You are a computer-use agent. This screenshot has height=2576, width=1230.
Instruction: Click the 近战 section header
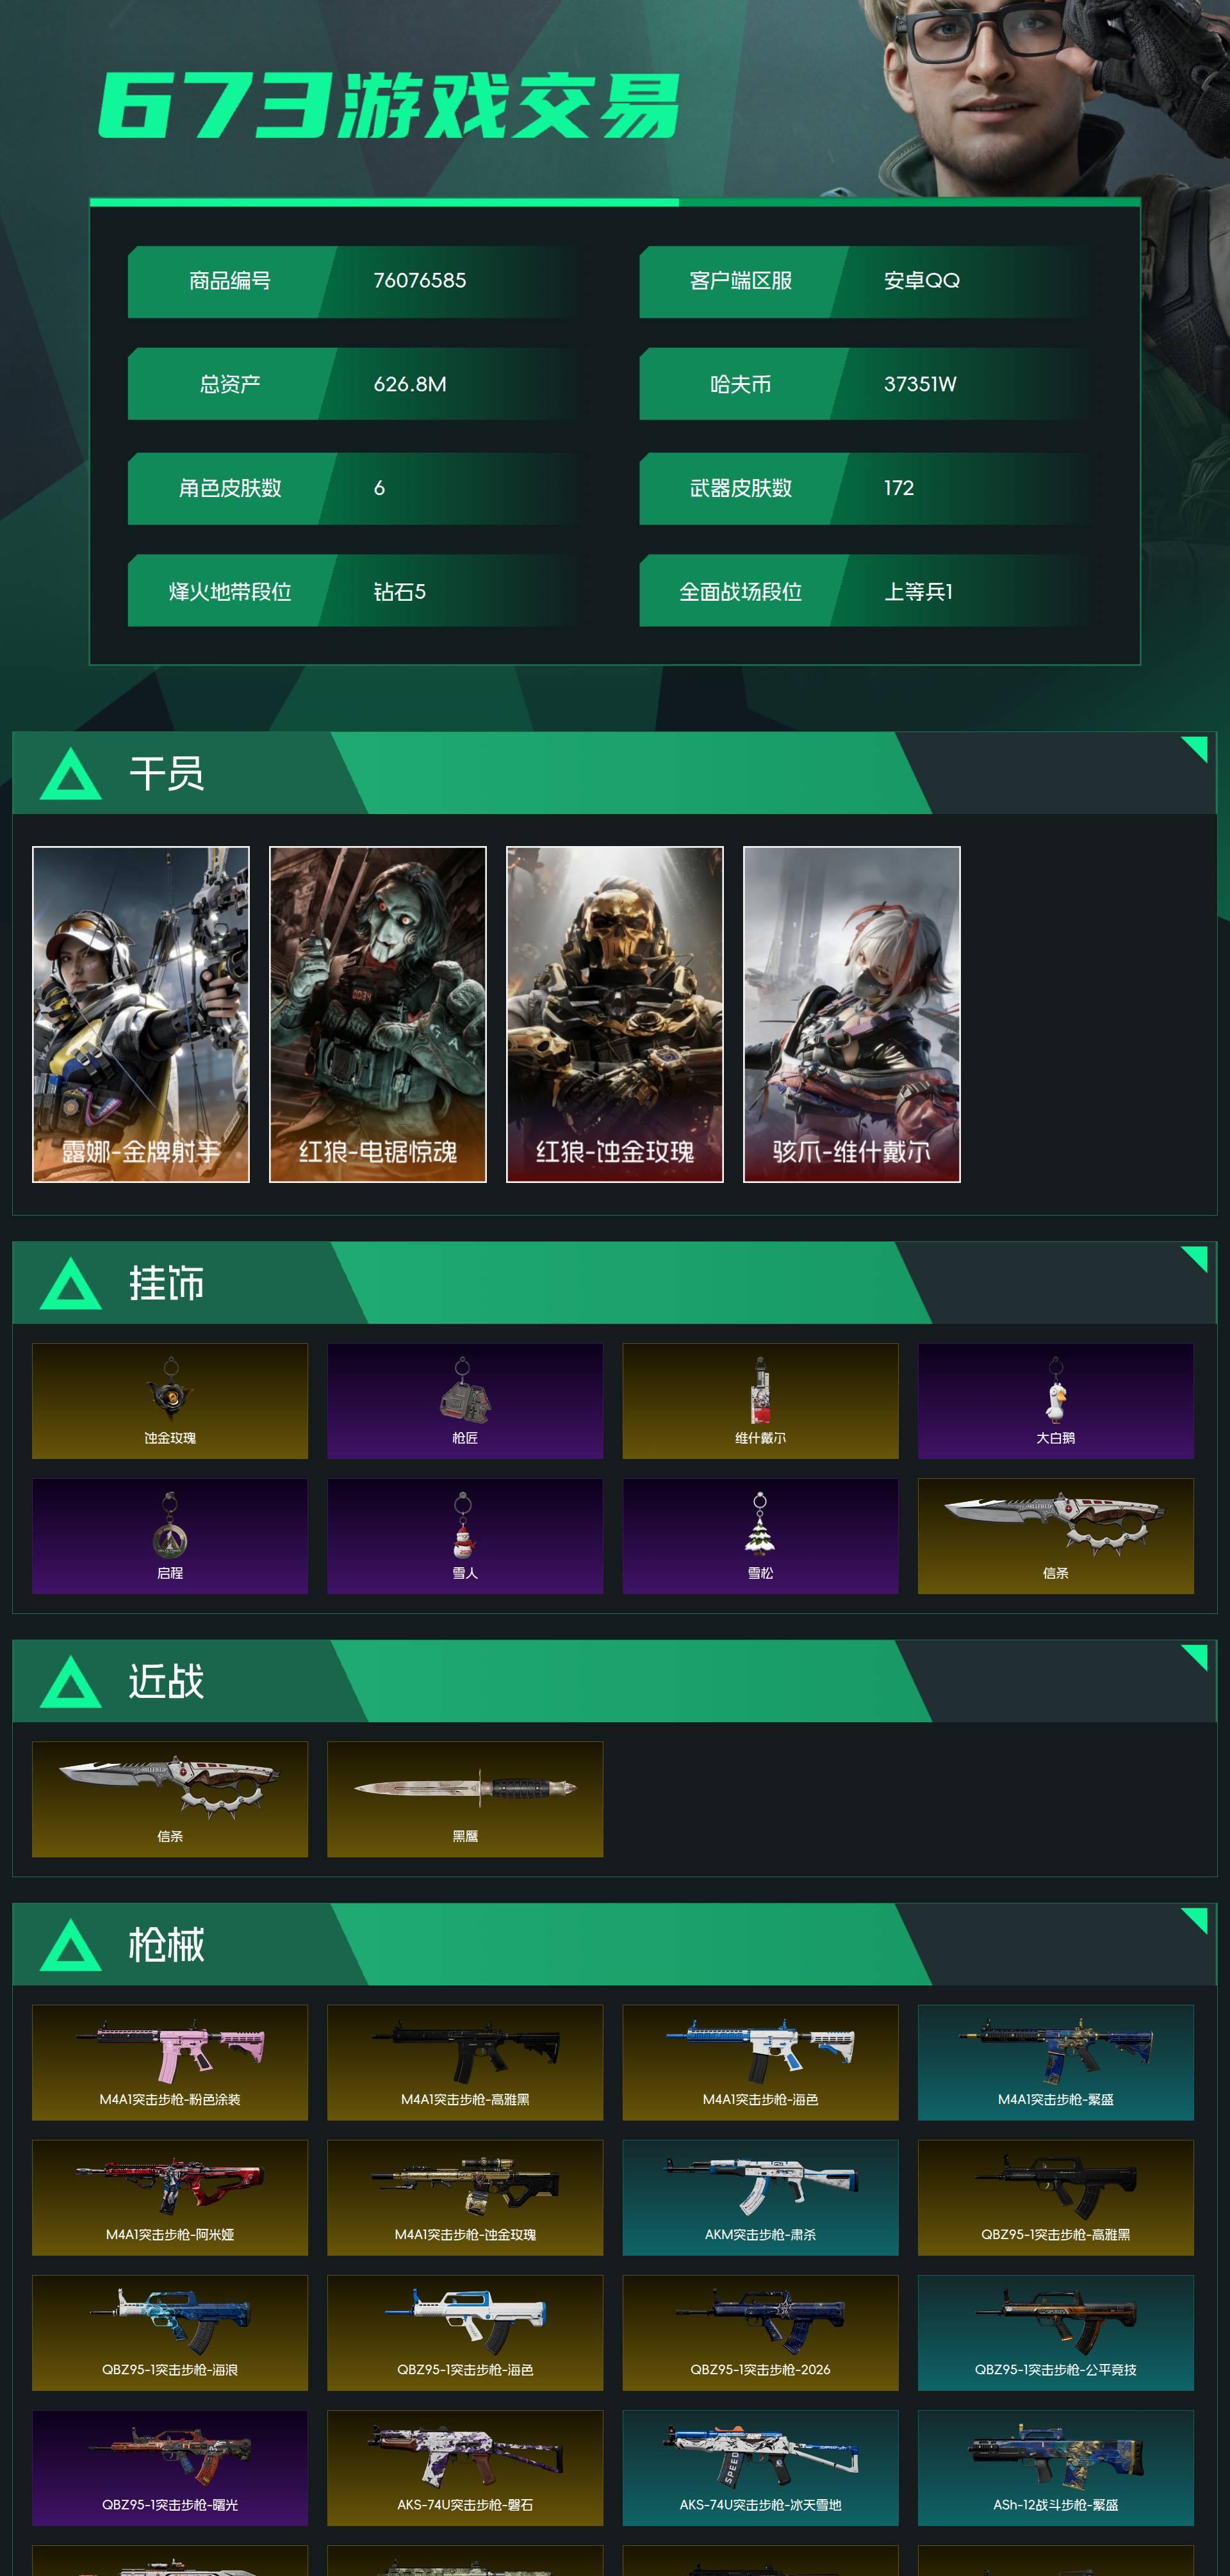pyautogui.click(x=614, y=1681)
